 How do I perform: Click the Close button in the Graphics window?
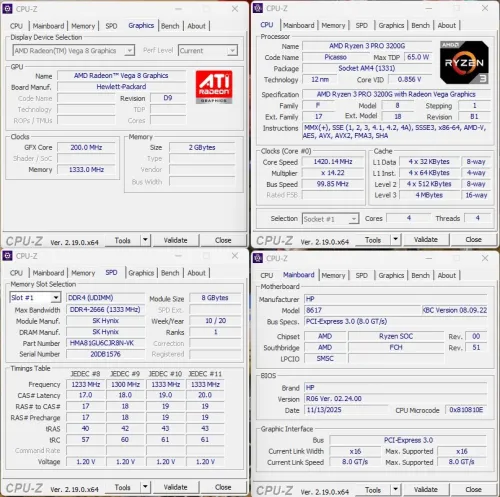tap(223, 240)
